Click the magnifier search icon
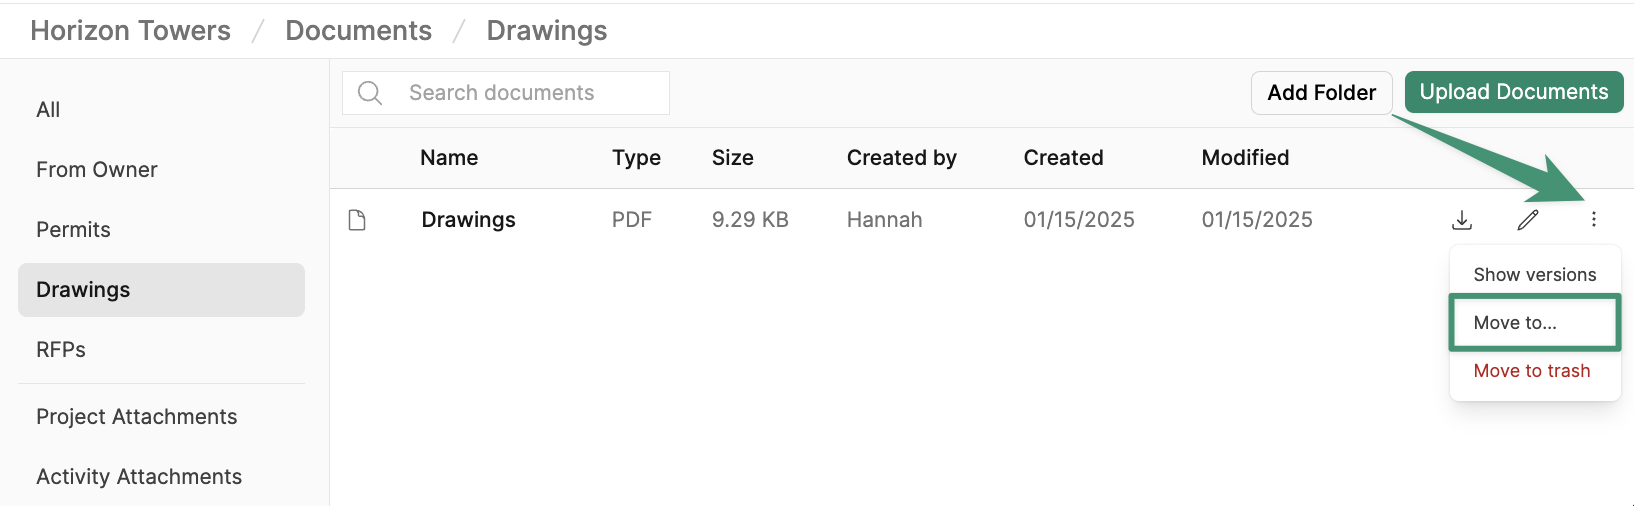This screenshot has height=506, width=1634. tap(370, 93)
